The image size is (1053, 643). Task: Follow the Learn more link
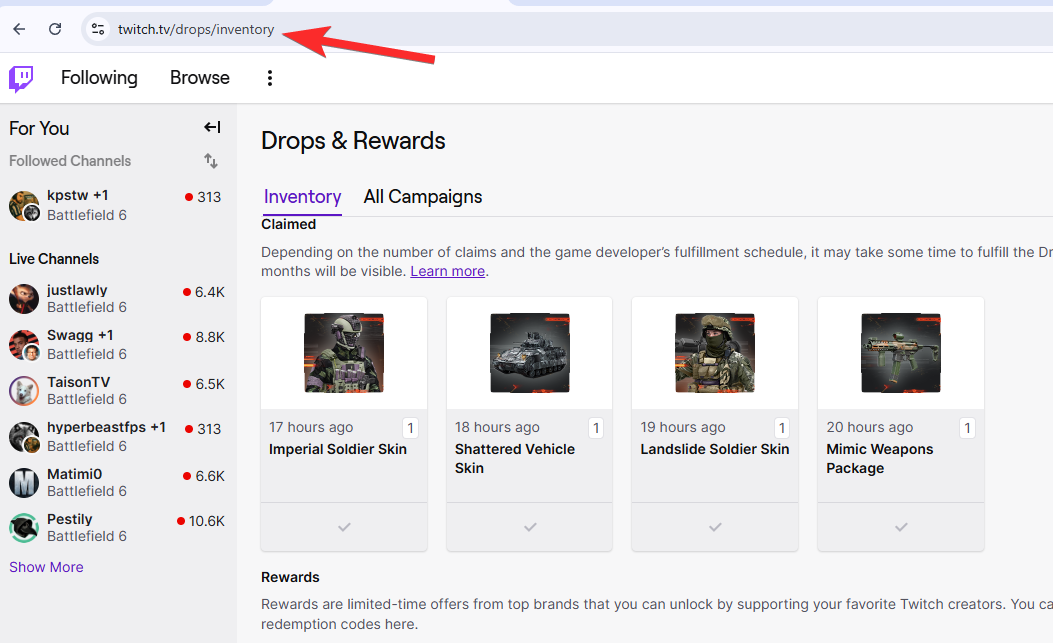(x=447, y=271)
